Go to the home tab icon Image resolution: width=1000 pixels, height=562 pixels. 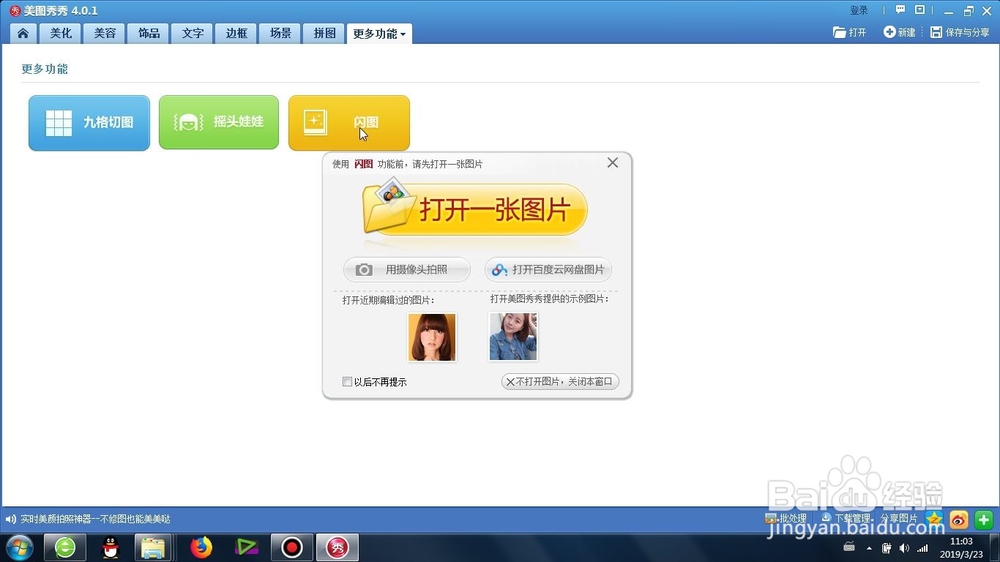[23, 33]
